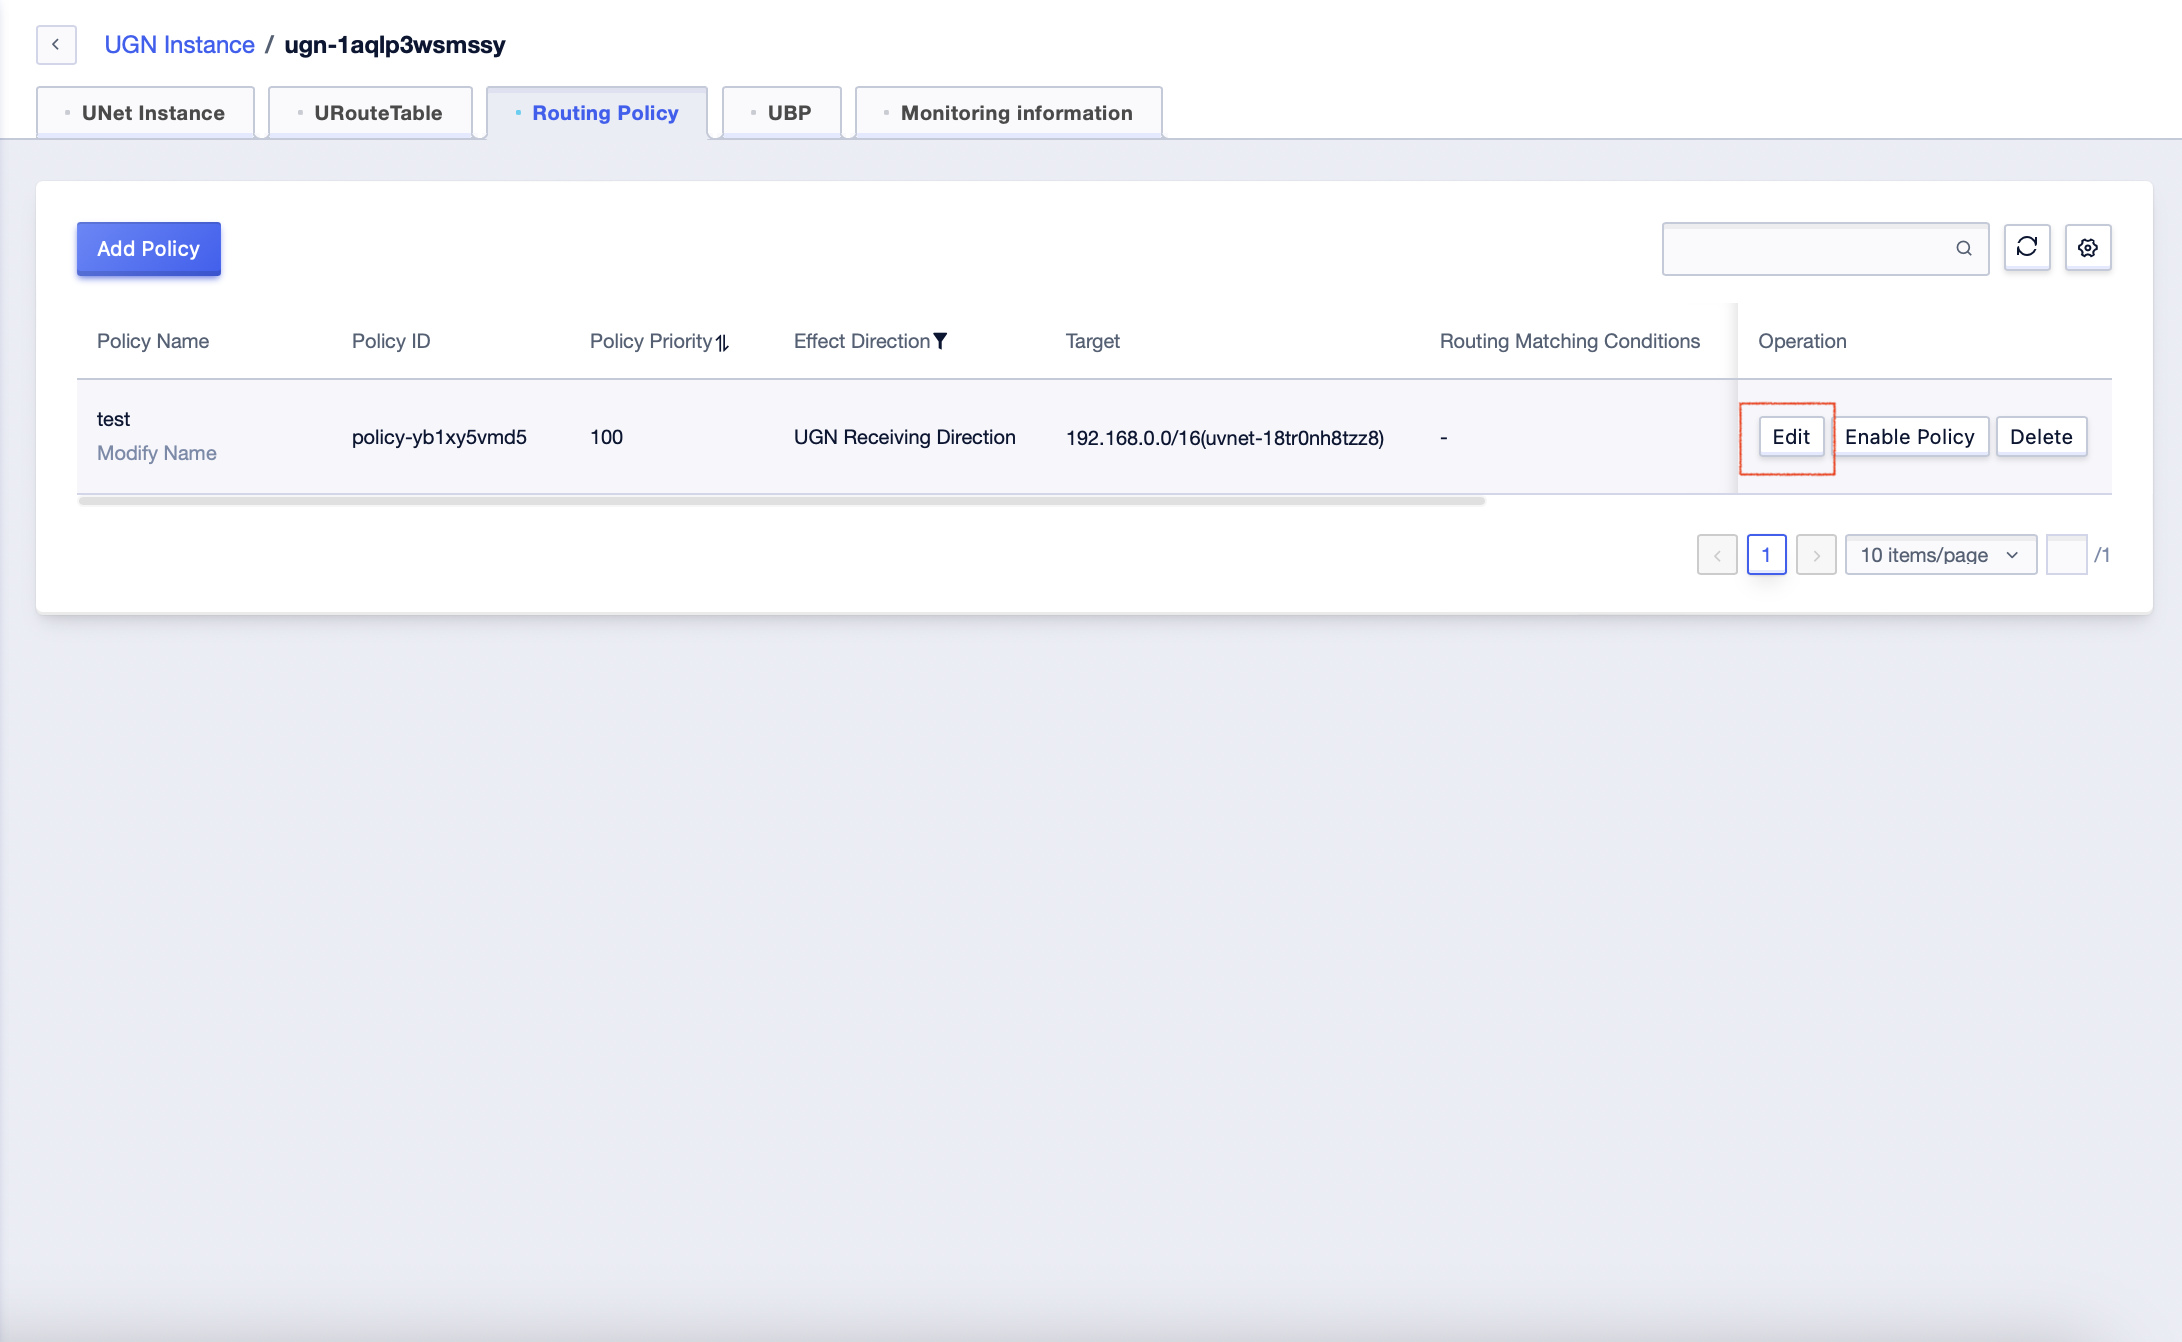This screenshot has width=2182, height=1342.
Task: Edit the test policy
Action: point(1791,437)
